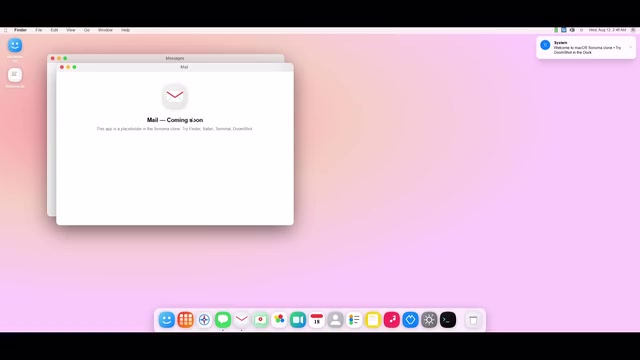
Task: Maximize the Mail window
Action: point(74,67)
